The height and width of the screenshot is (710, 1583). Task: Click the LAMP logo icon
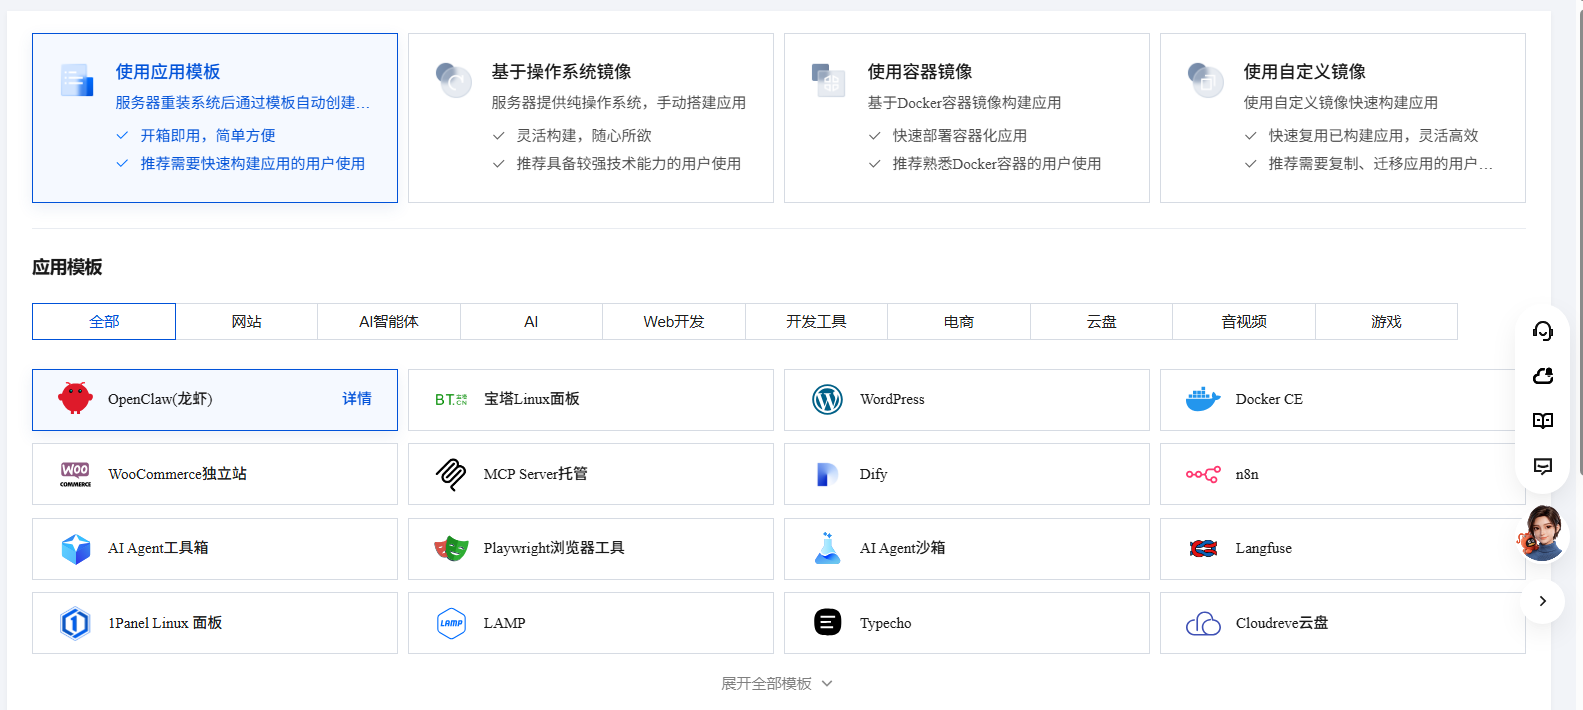[451, 623]
